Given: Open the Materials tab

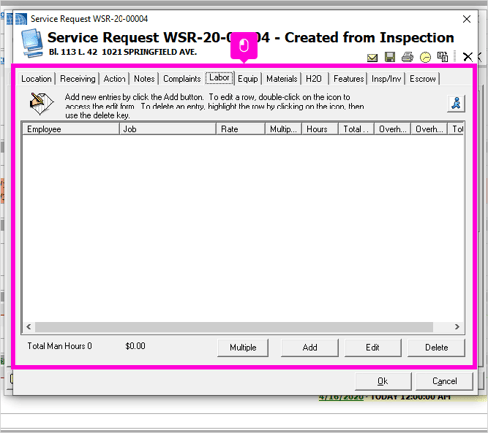Looking at the screenshot, I should (282, 79).
